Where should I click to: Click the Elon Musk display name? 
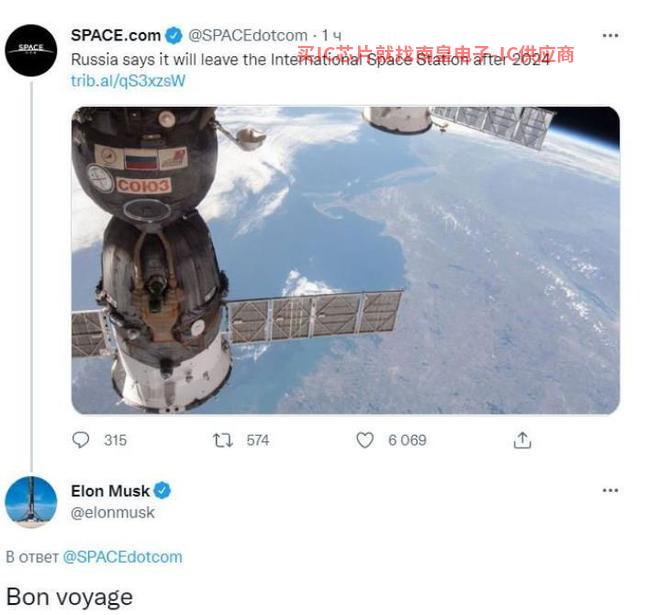tap(110, 491)
